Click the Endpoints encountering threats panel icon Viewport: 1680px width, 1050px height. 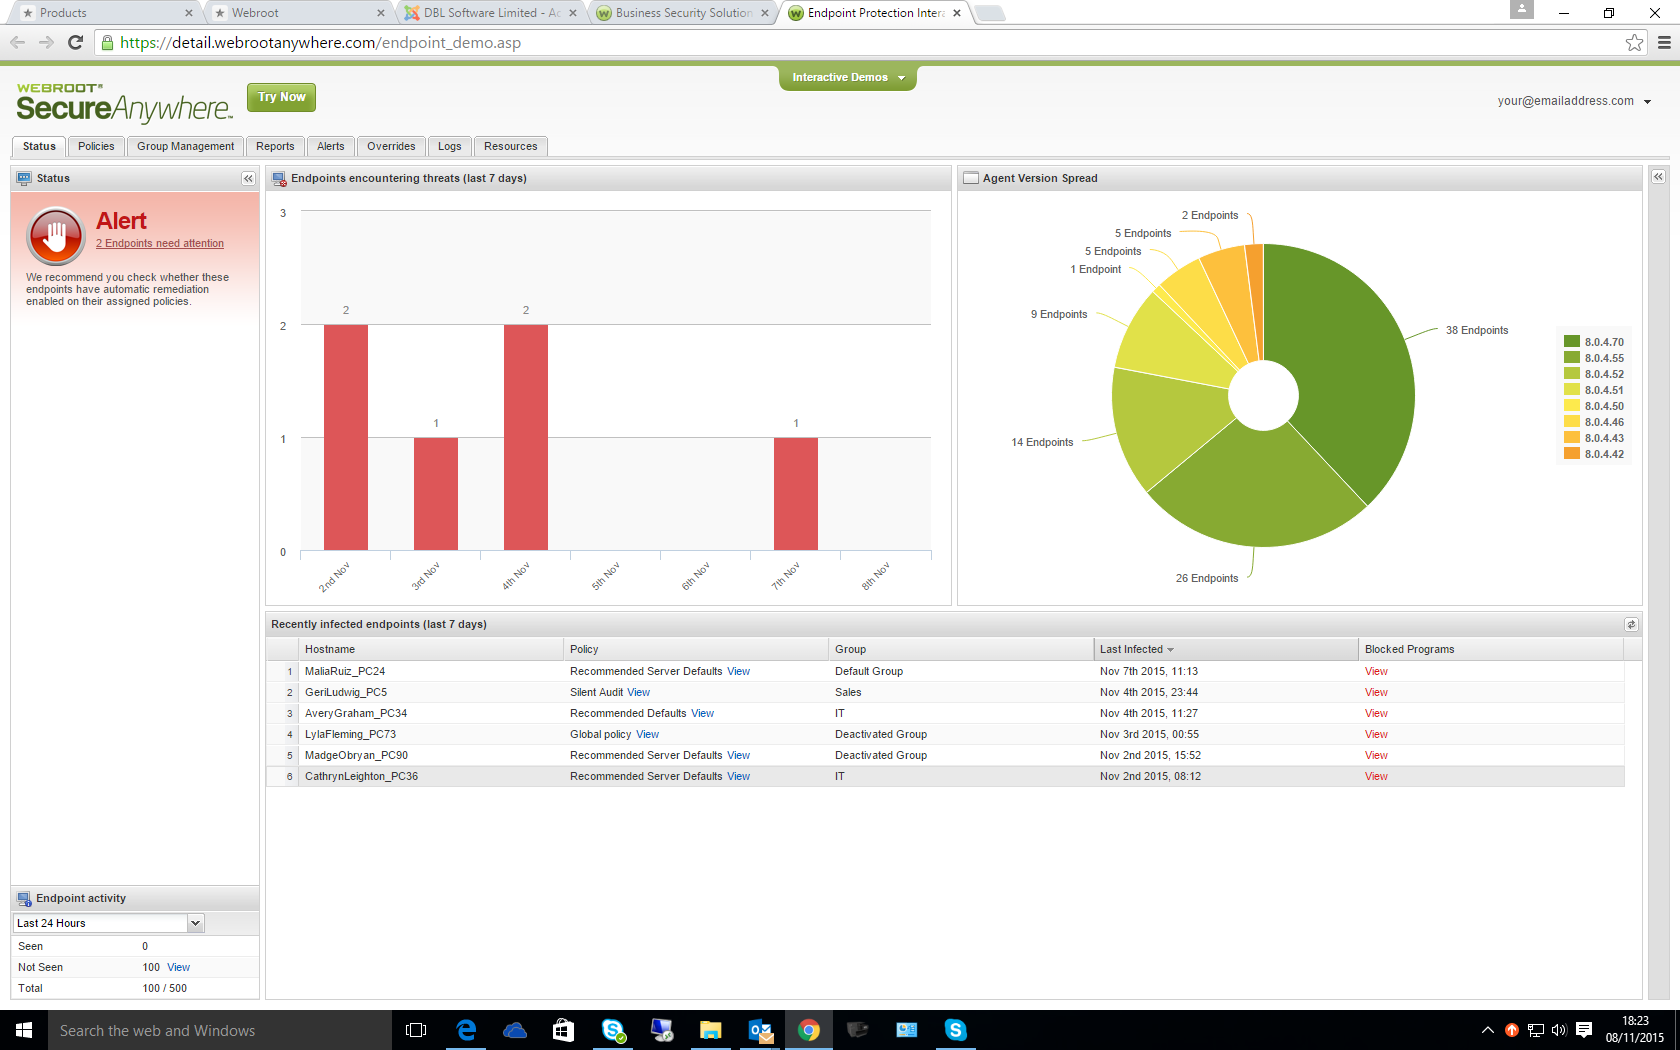pos(279,179)
